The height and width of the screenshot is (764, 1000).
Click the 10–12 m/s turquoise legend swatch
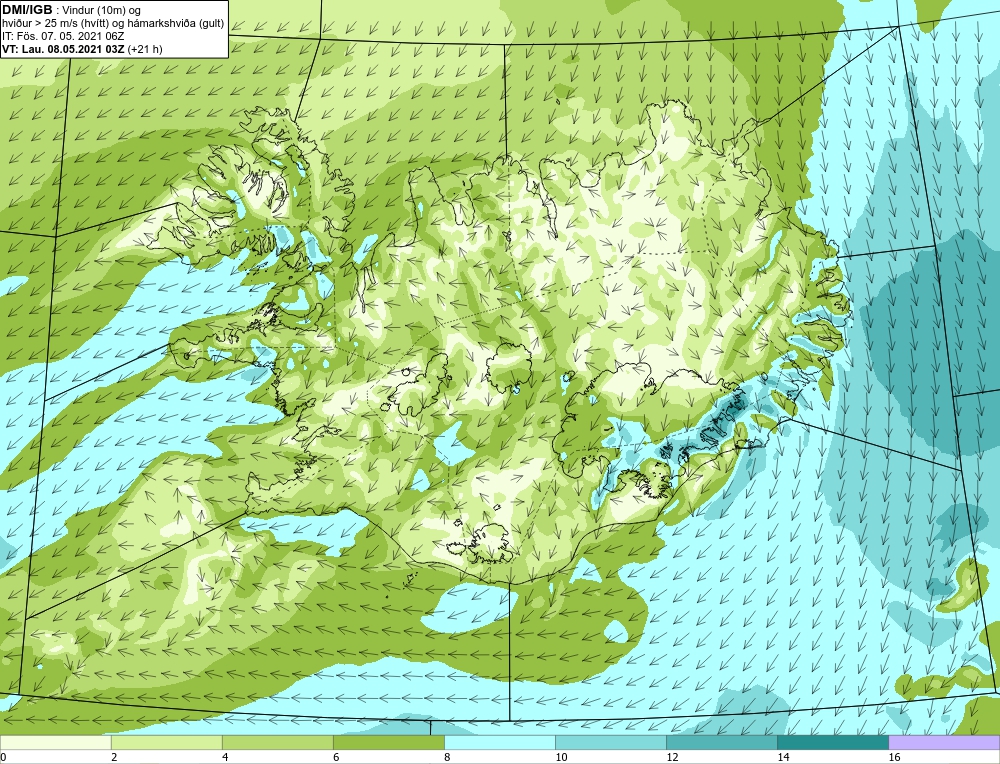[x=610, y=742]
